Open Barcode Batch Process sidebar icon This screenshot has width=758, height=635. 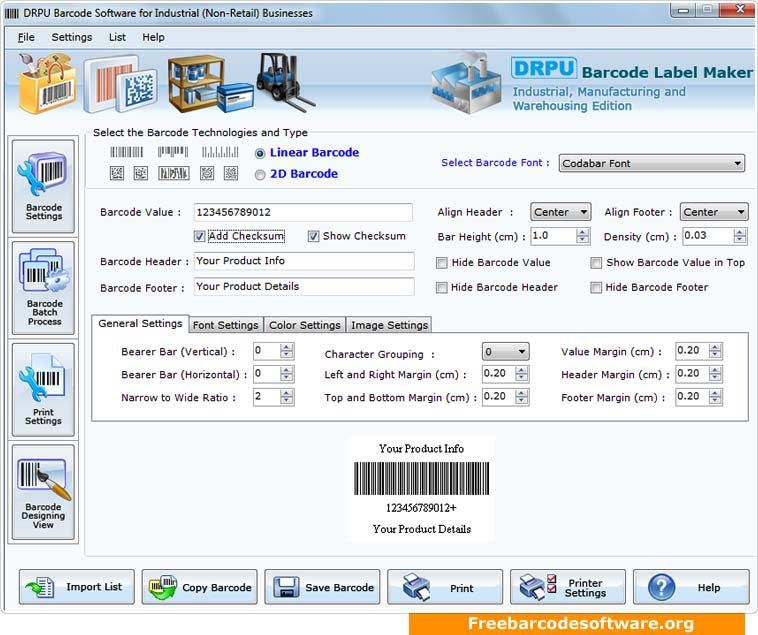point(44,288)
